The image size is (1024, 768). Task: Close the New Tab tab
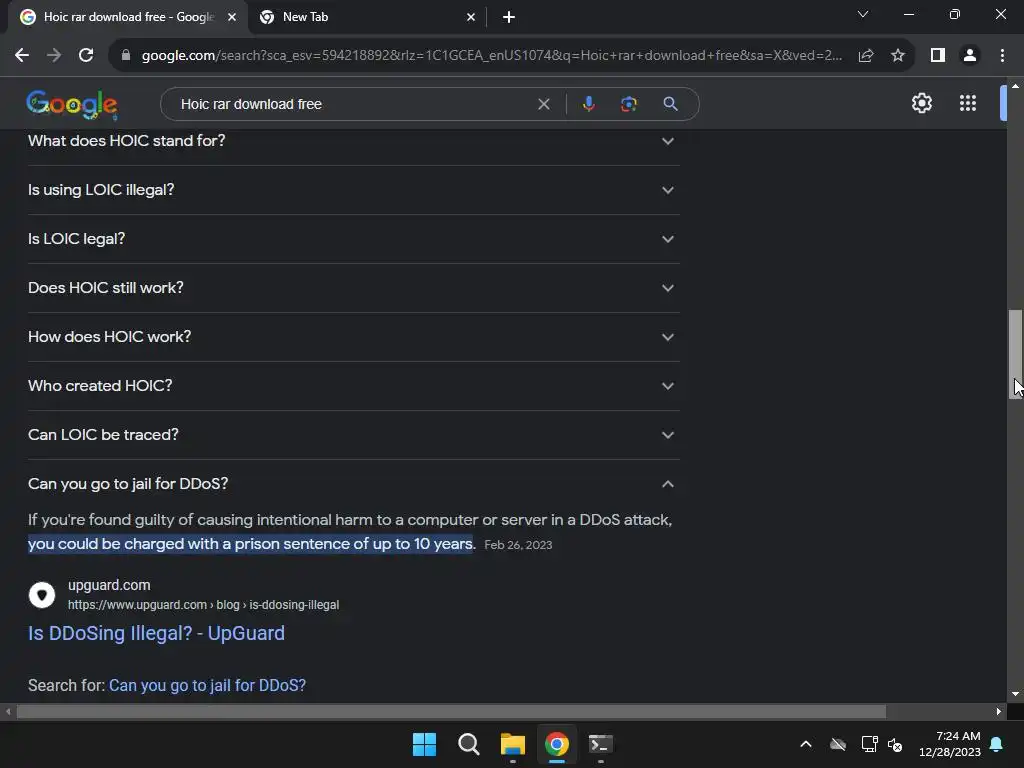coord(471,17)
